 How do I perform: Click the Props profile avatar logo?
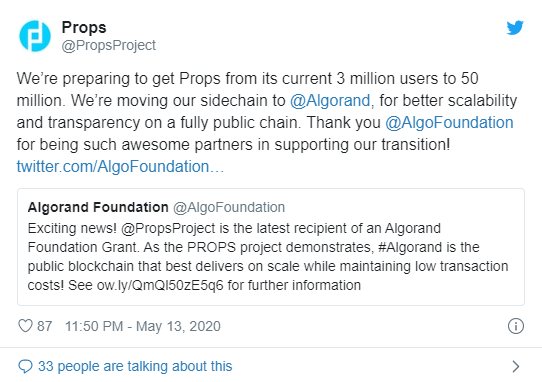click(x=35, y=36)
